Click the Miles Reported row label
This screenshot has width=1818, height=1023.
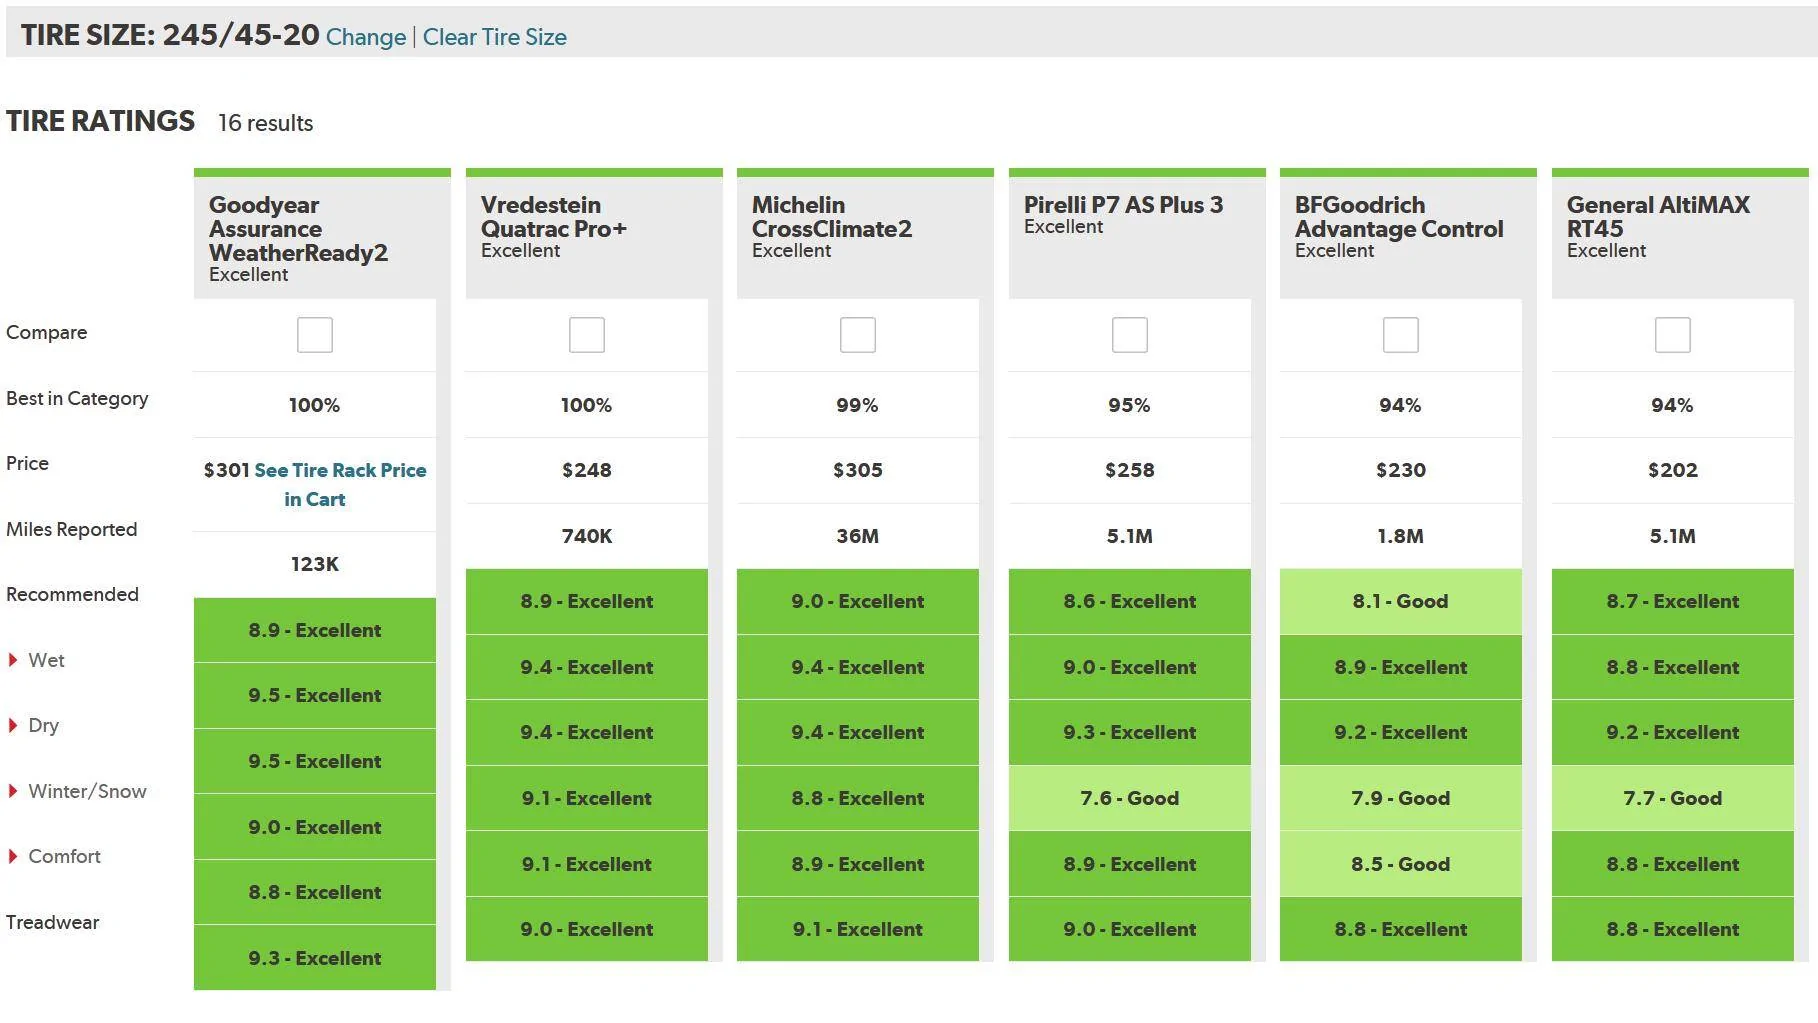pyautogui.click(x=72, y=529)
